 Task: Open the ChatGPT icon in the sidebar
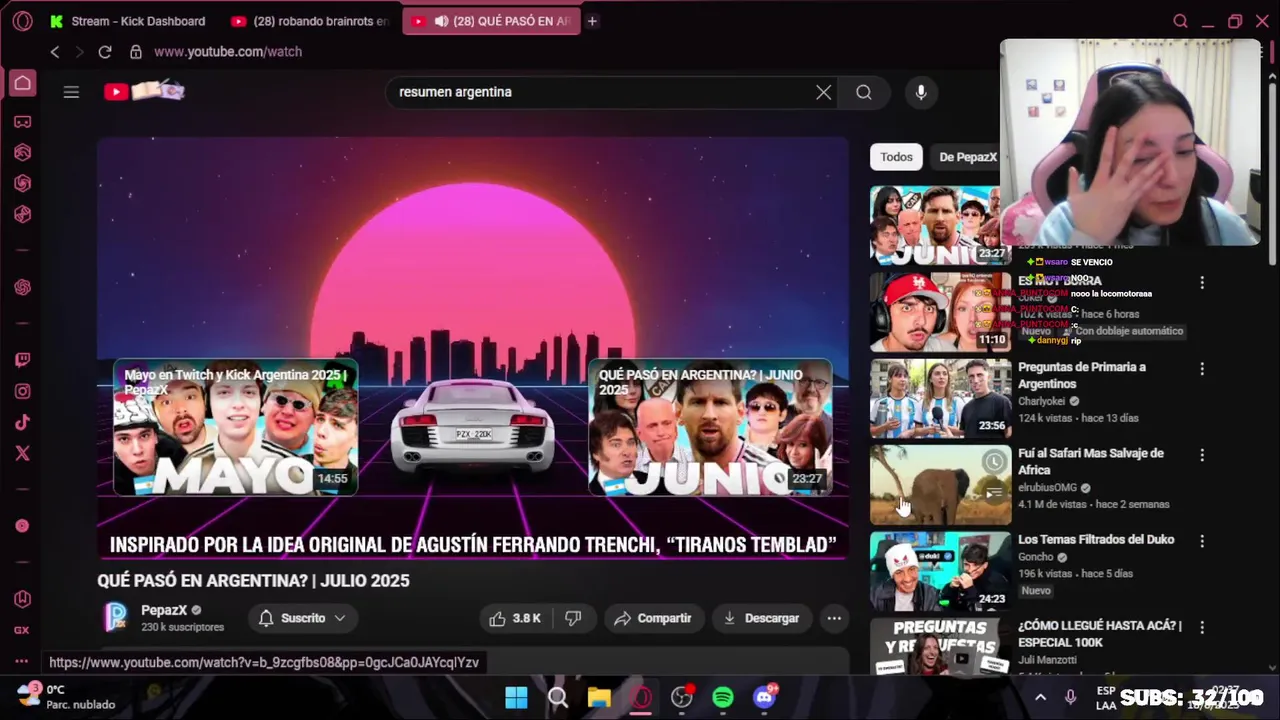[22, 287]
